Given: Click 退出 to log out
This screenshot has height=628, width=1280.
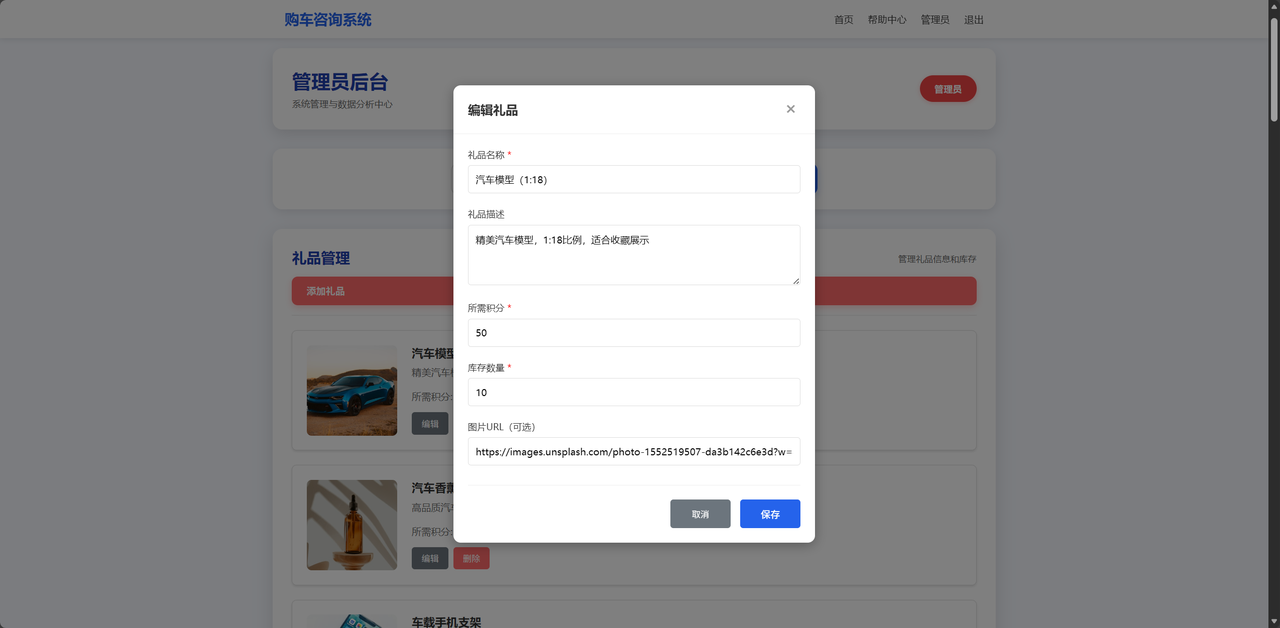Looking at the screenshot, I should click(x=974, y=20).
